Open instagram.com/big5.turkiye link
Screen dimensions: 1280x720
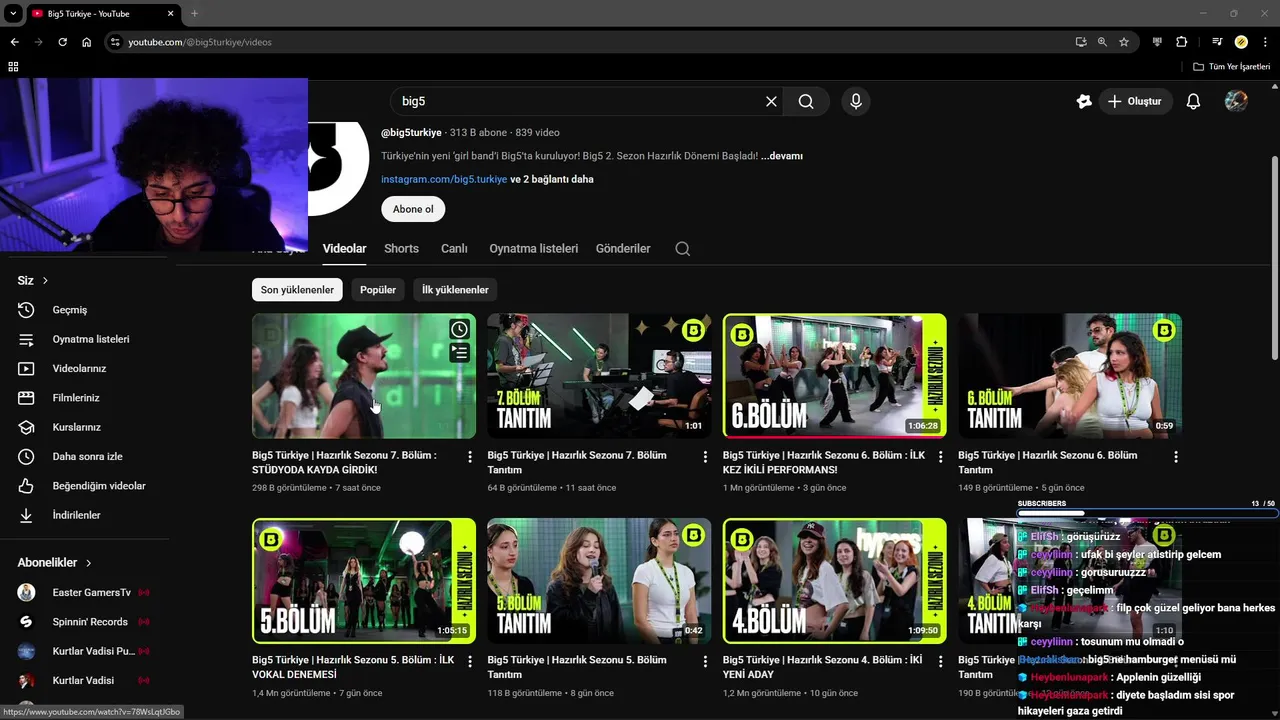pyautogui.click(x=444, y=180)
